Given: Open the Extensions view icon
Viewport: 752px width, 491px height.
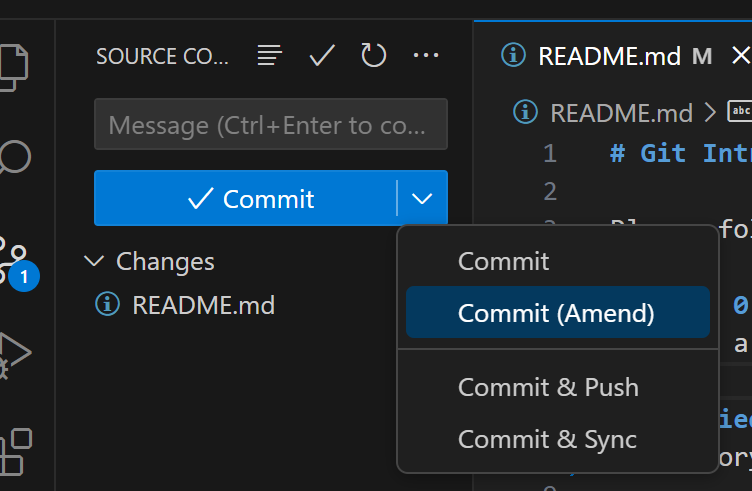Looking at the screenshot, I should pos(14,452).
